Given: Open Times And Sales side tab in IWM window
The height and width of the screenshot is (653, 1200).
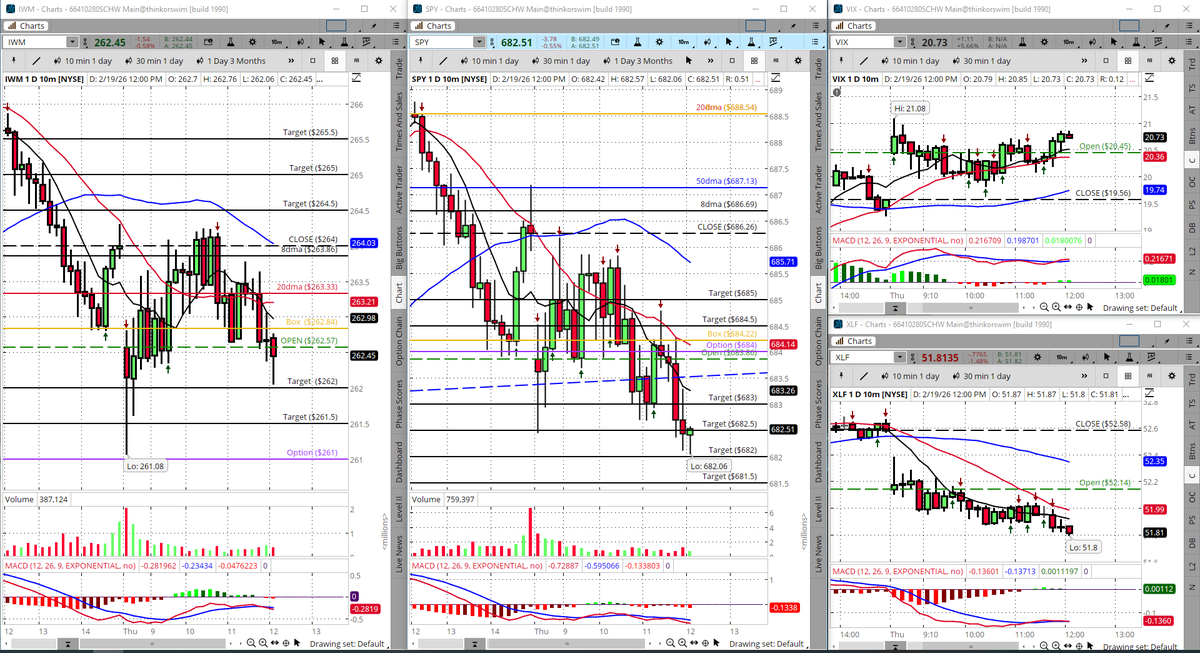Looking at the screenshot, I should coord(399,123).
